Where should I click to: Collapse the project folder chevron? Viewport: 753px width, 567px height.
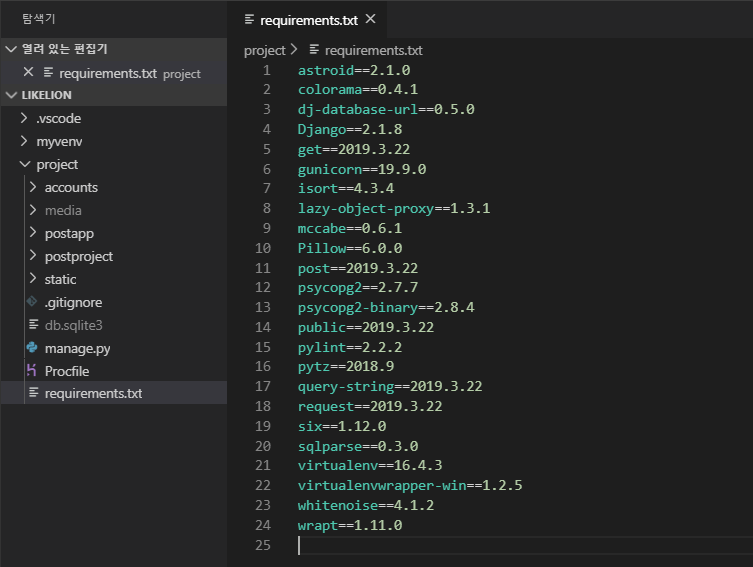[25, 164]
